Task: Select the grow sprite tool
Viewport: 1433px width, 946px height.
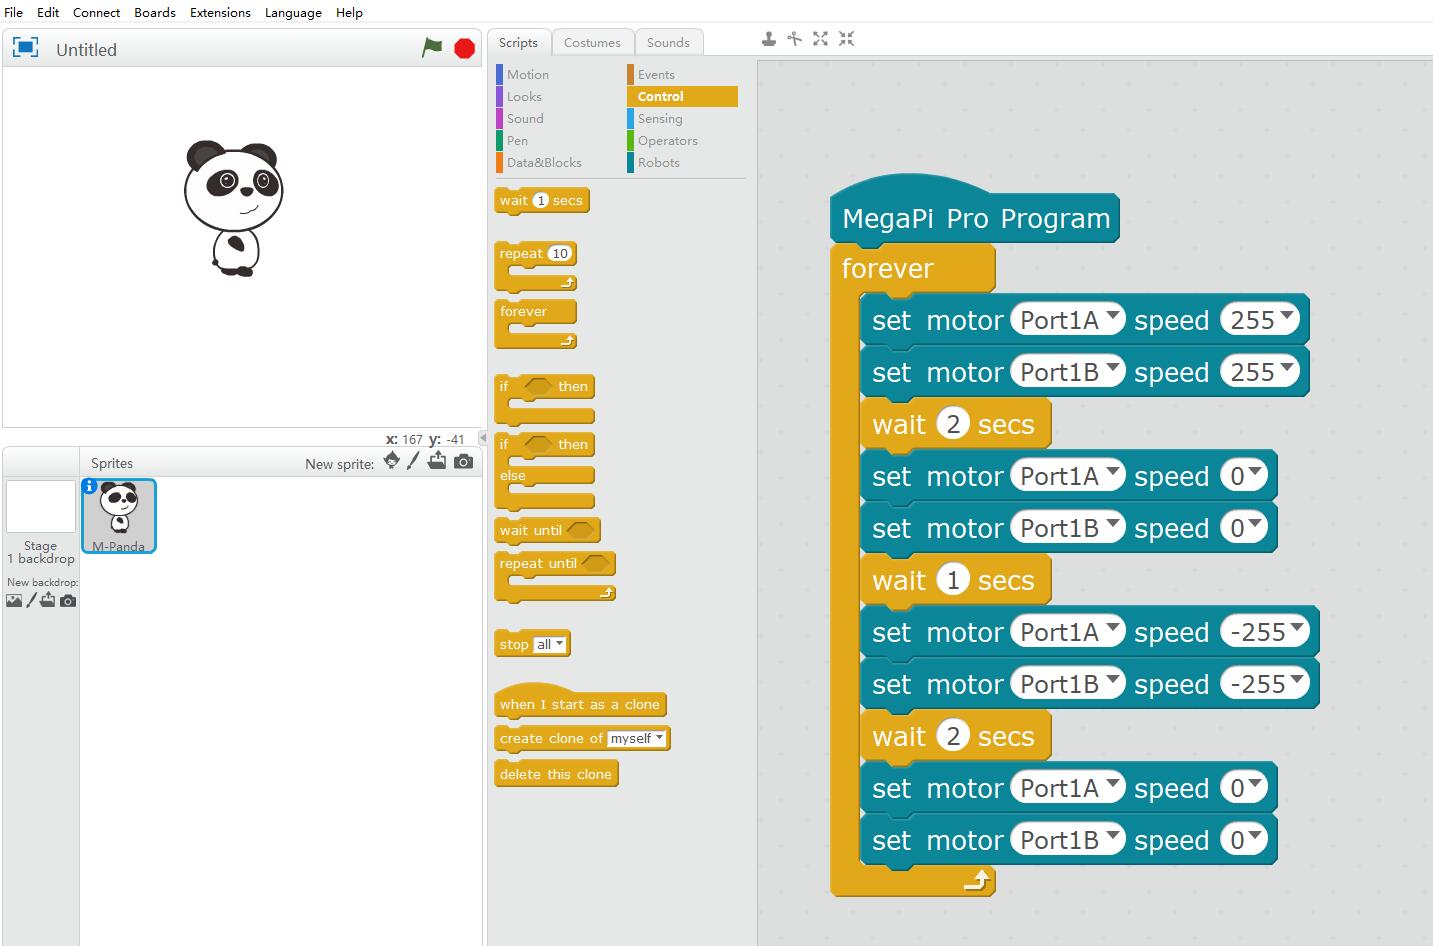Action: (x=820, y=39)
